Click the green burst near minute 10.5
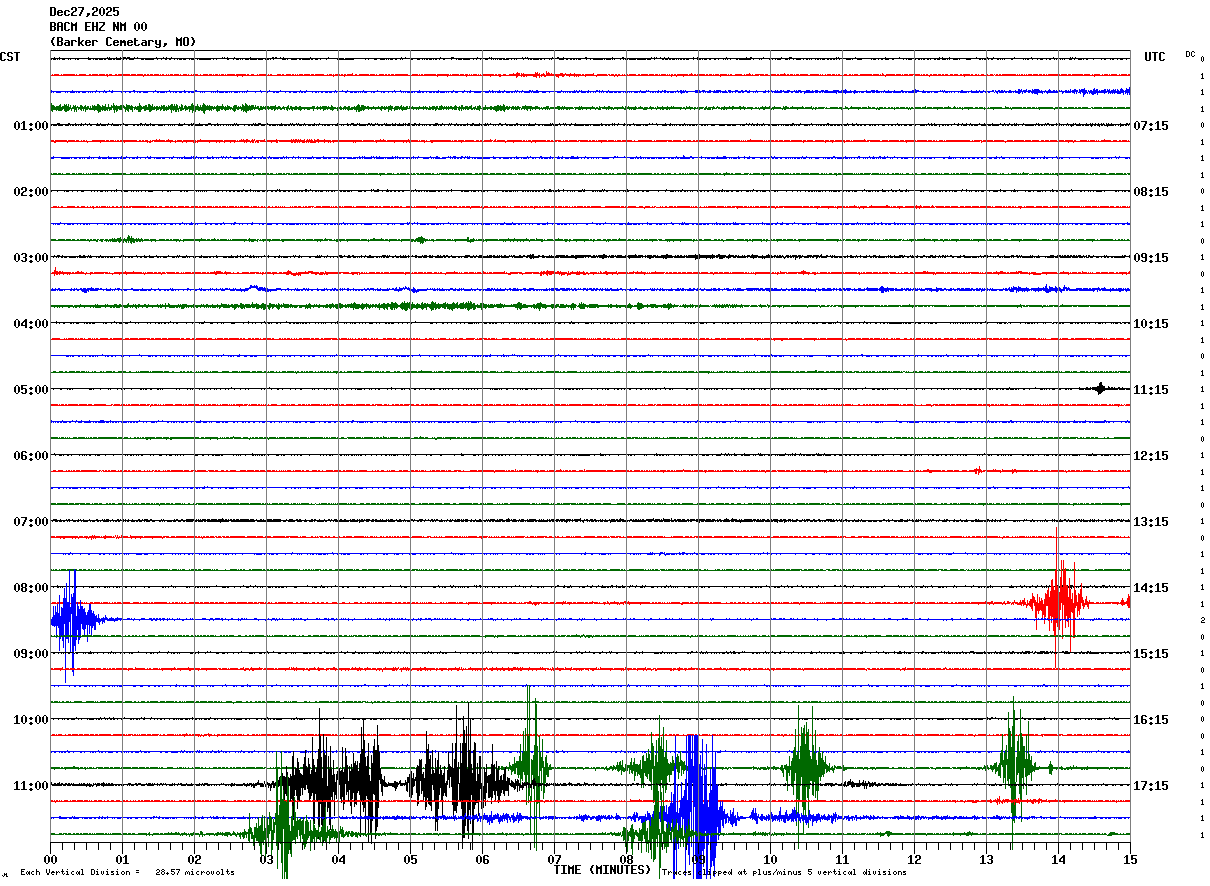This screenshot has width=1210, height=886. click(803, 767)
